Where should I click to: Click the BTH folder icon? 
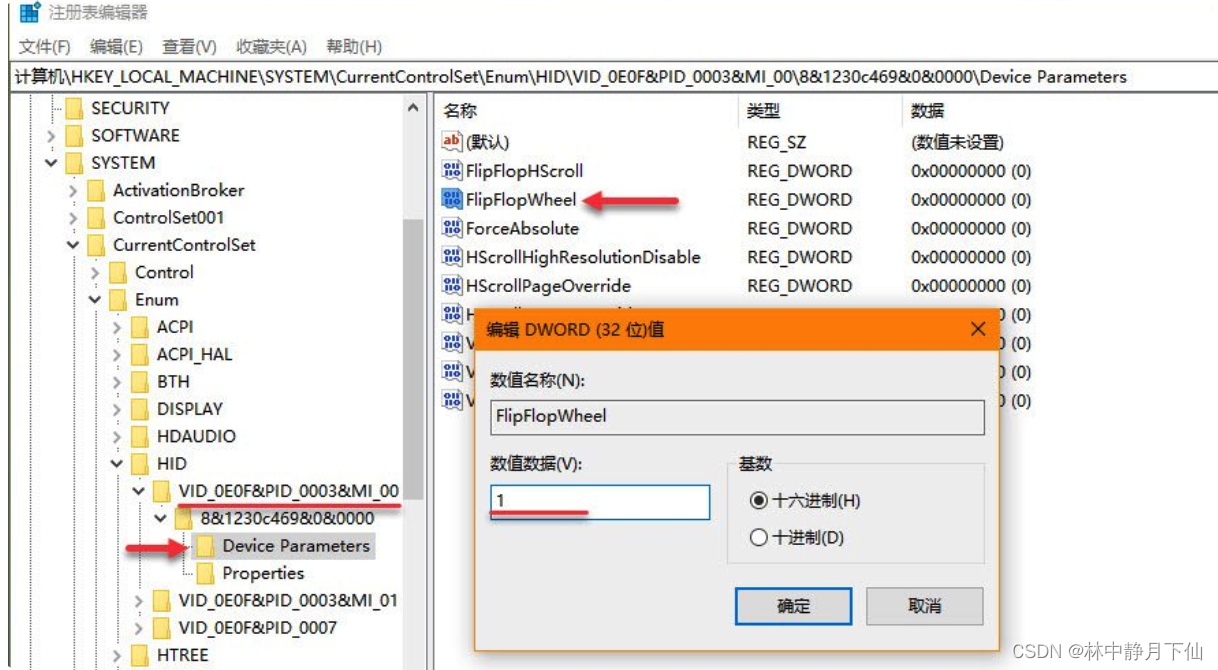[x=140, y=381]
